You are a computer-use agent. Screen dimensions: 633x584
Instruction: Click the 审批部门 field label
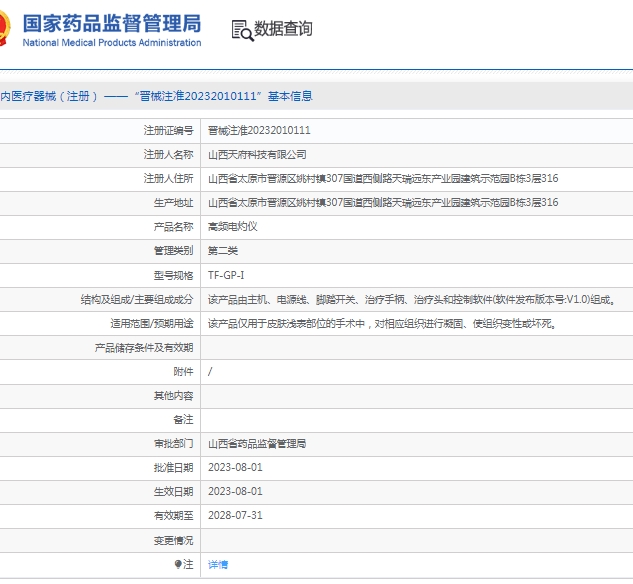[174, 444]
